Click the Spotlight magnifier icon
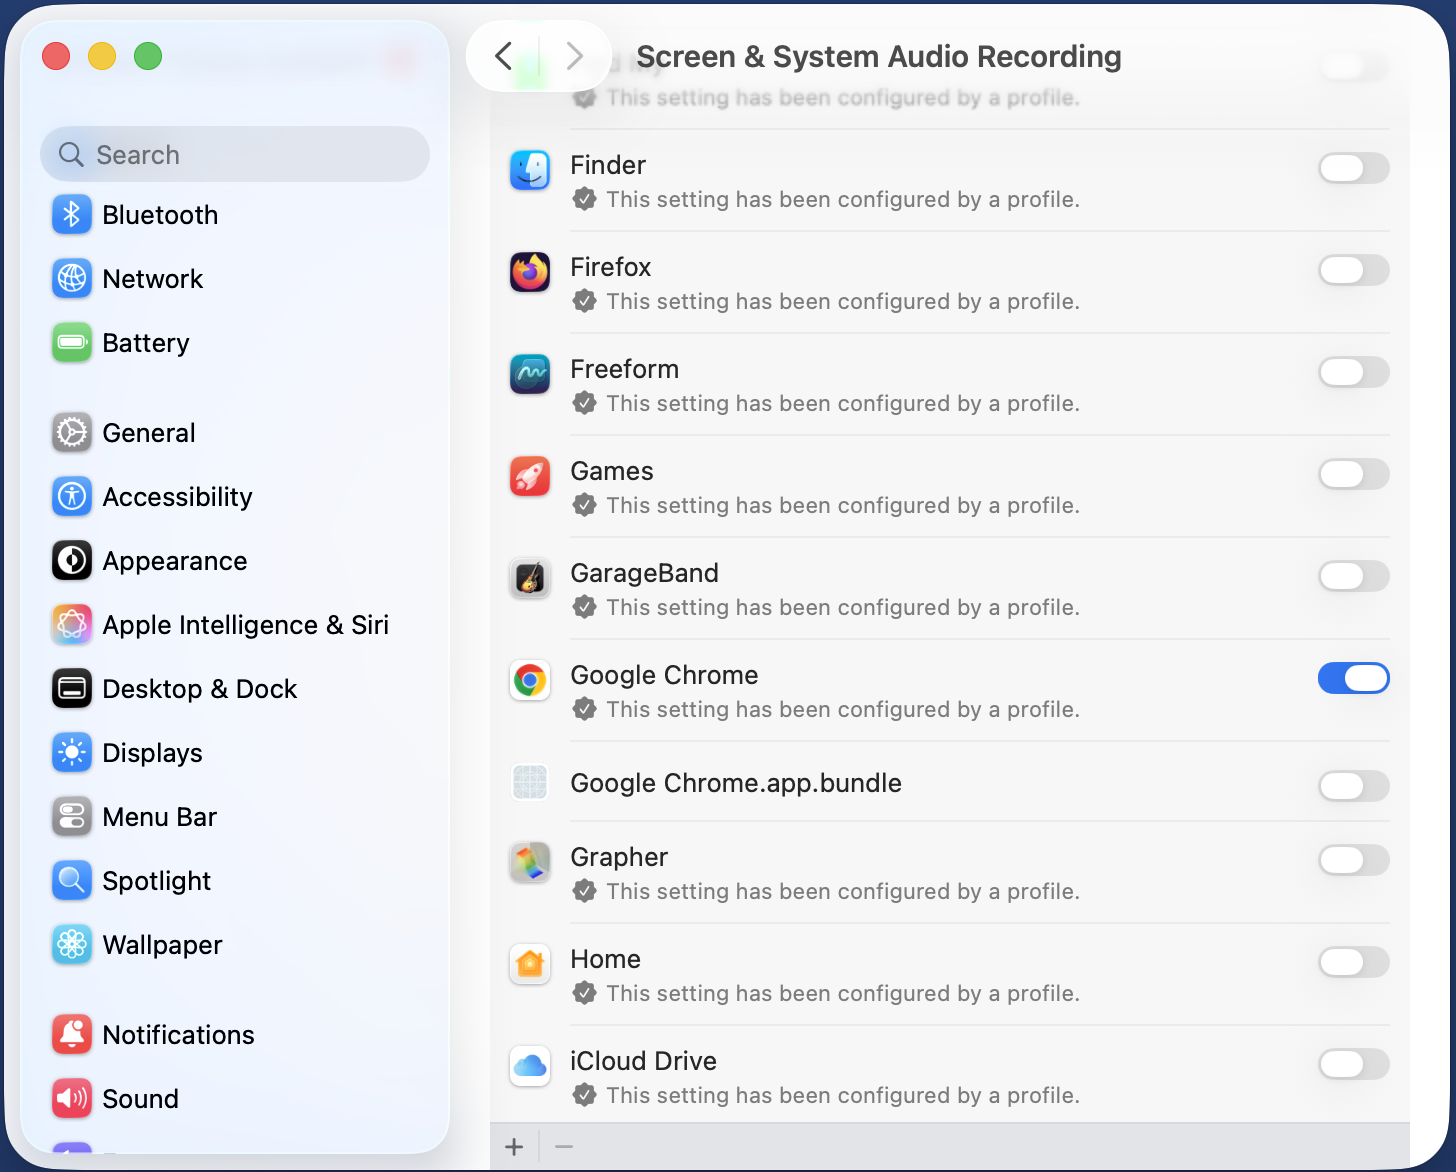 (72, 881)
